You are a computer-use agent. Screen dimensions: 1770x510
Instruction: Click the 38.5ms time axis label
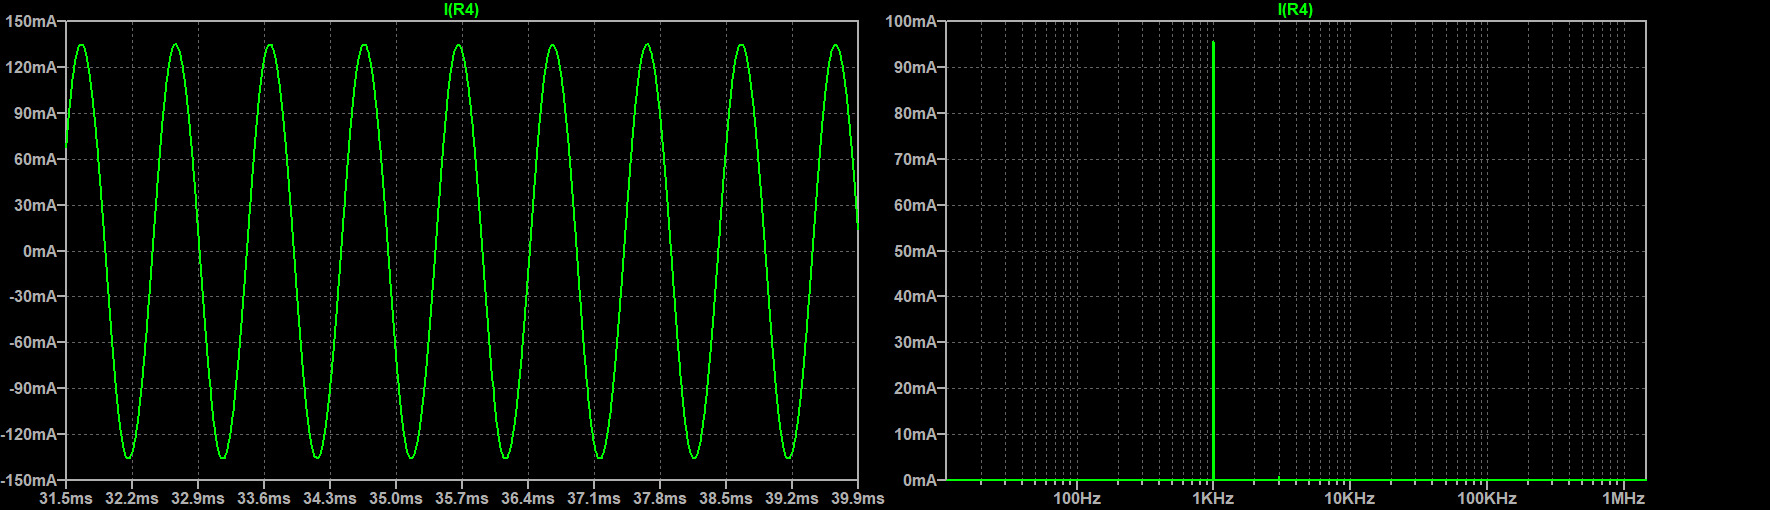click(726, 498)
